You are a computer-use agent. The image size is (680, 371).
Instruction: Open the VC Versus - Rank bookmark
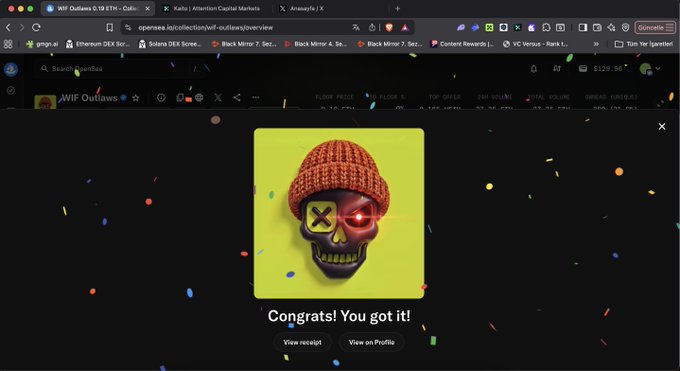(535, 44)
